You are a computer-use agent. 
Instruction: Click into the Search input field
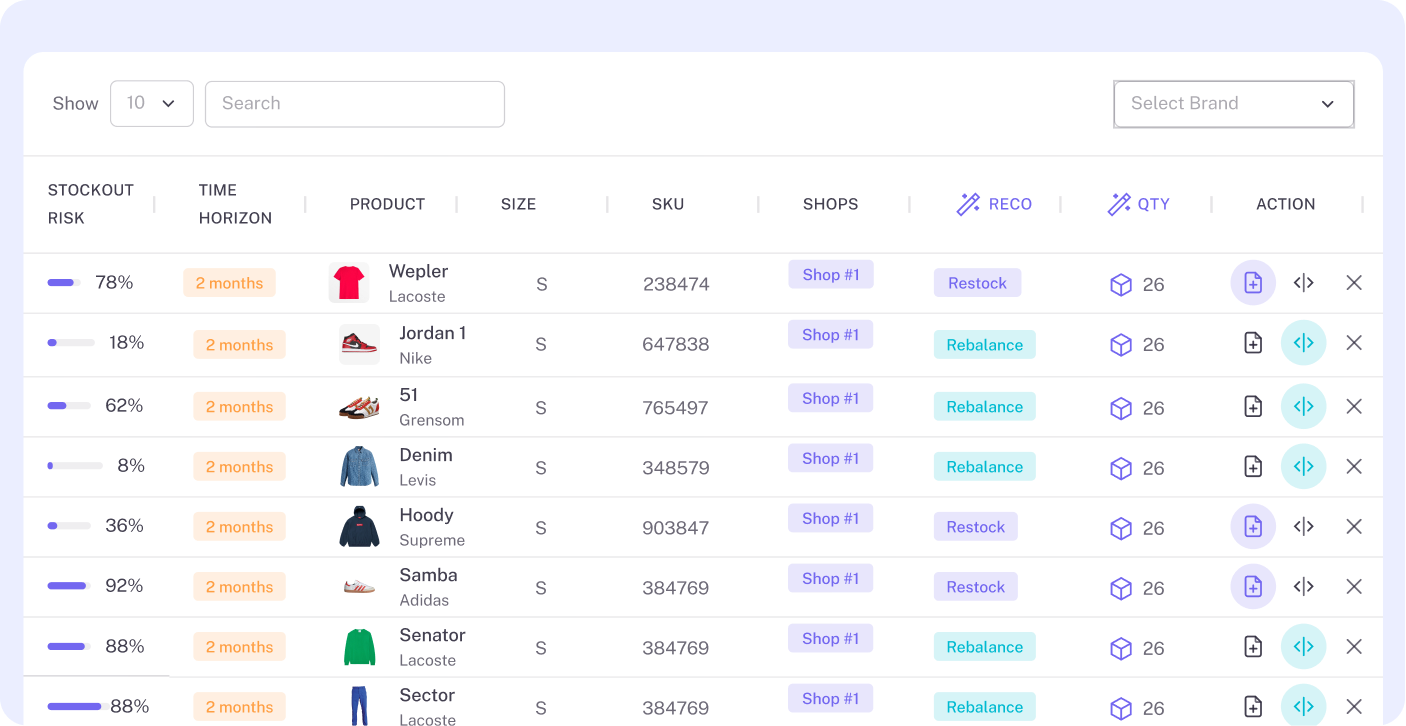coord(354,104)
